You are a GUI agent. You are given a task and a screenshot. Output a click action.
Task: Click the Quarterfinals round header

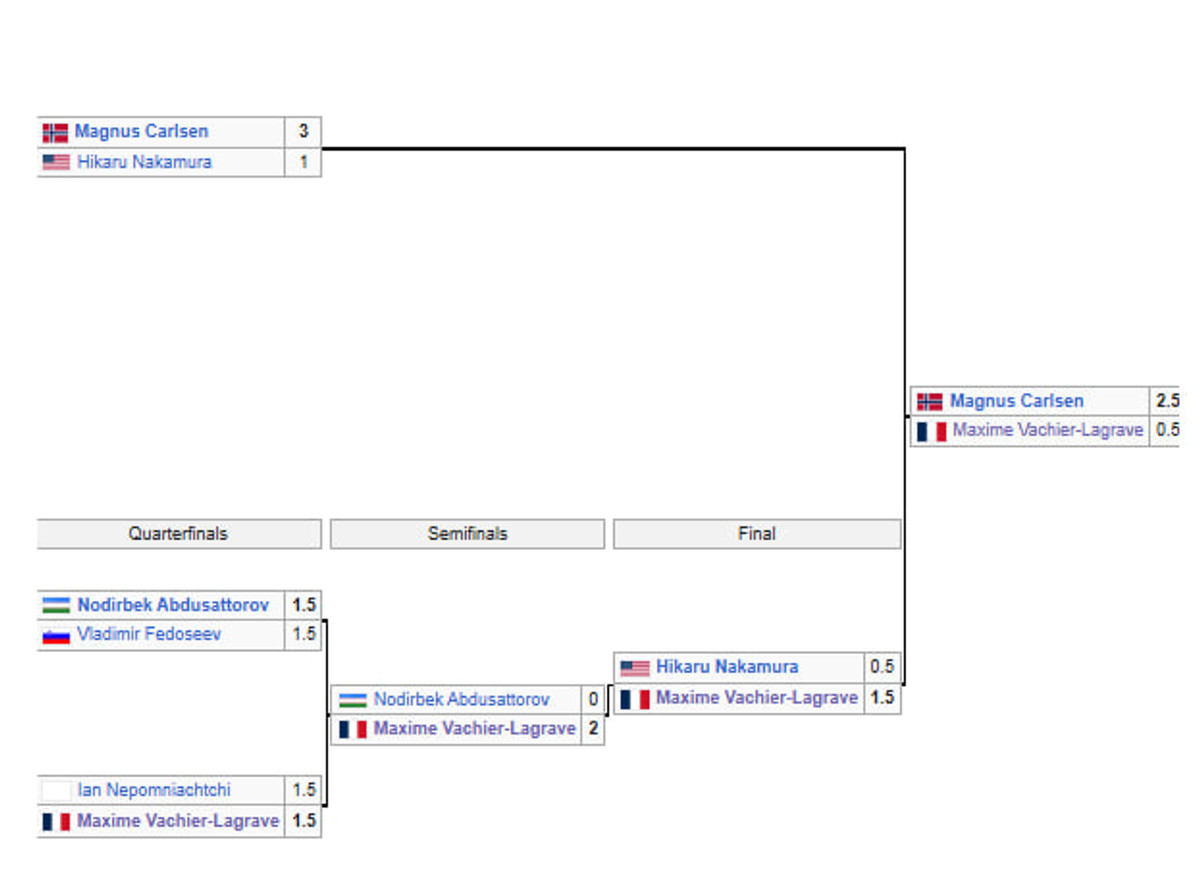tap(178, 534)
